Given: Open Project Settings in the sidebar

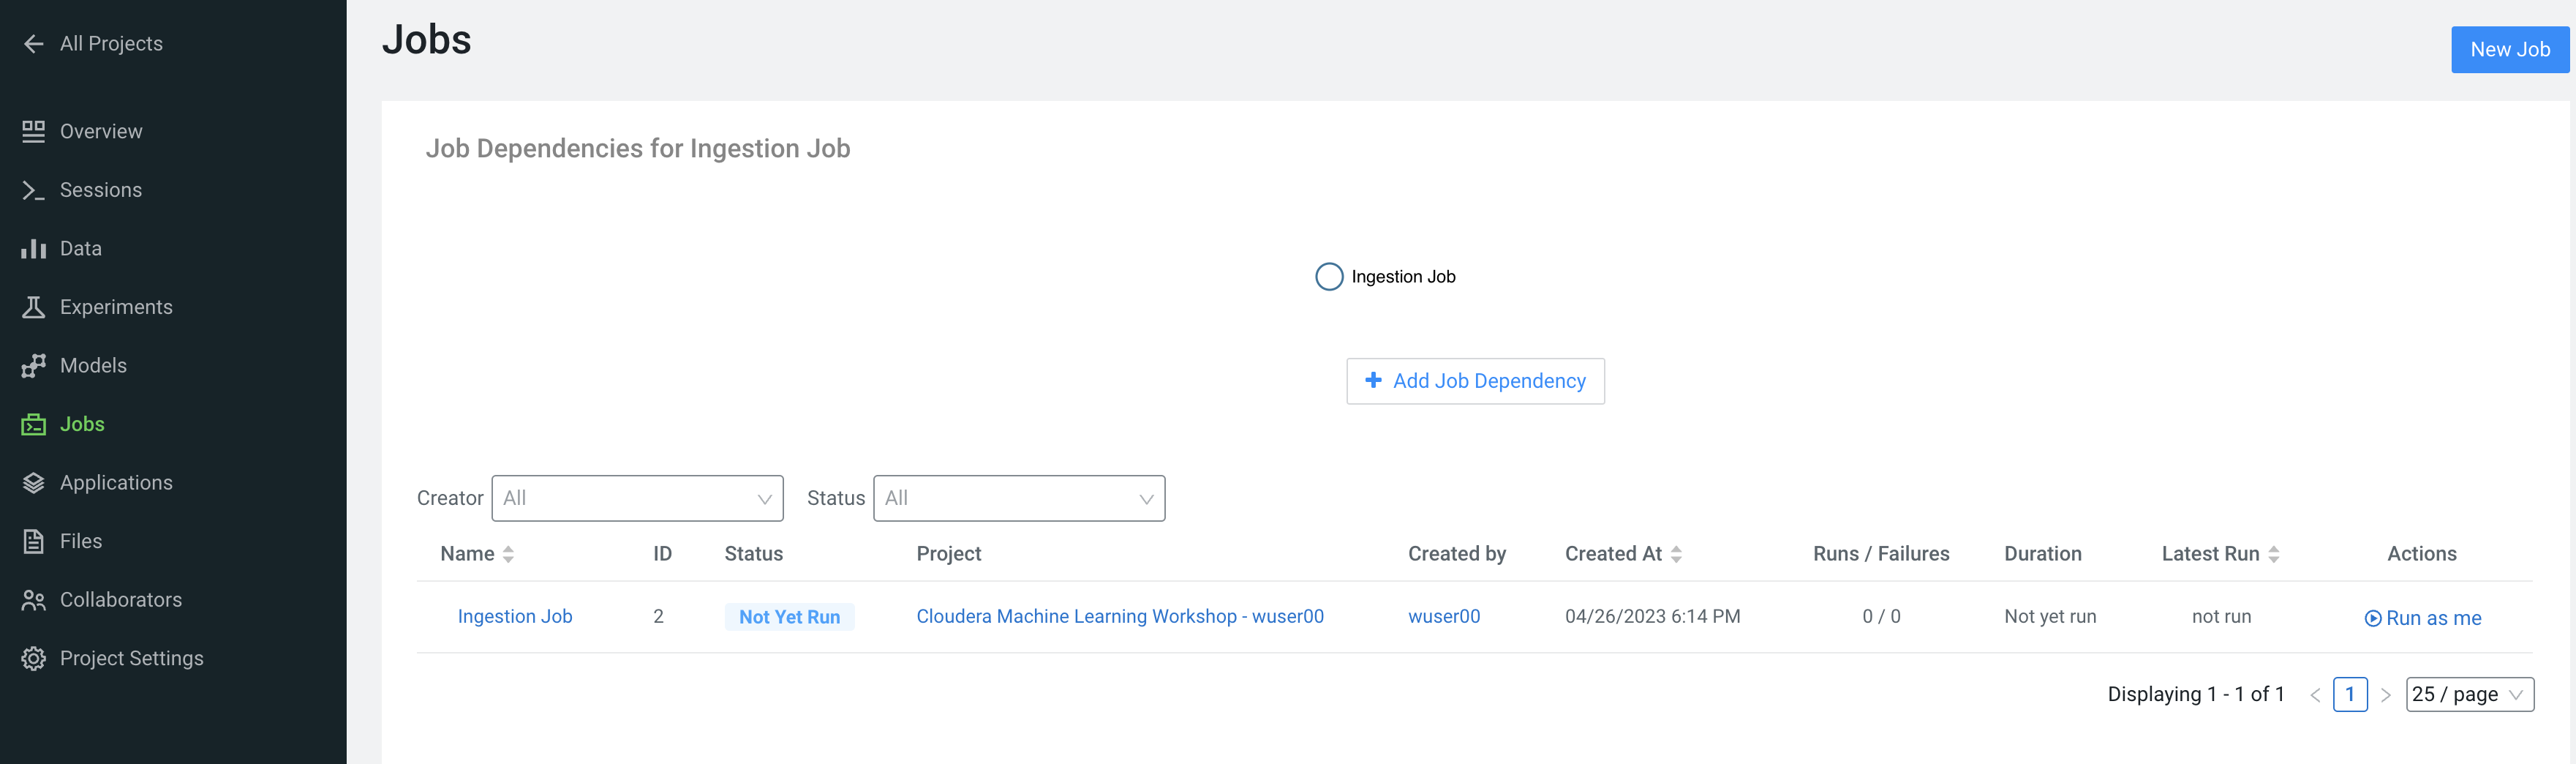Looking at the screenshot, I should tap(132, 658).
